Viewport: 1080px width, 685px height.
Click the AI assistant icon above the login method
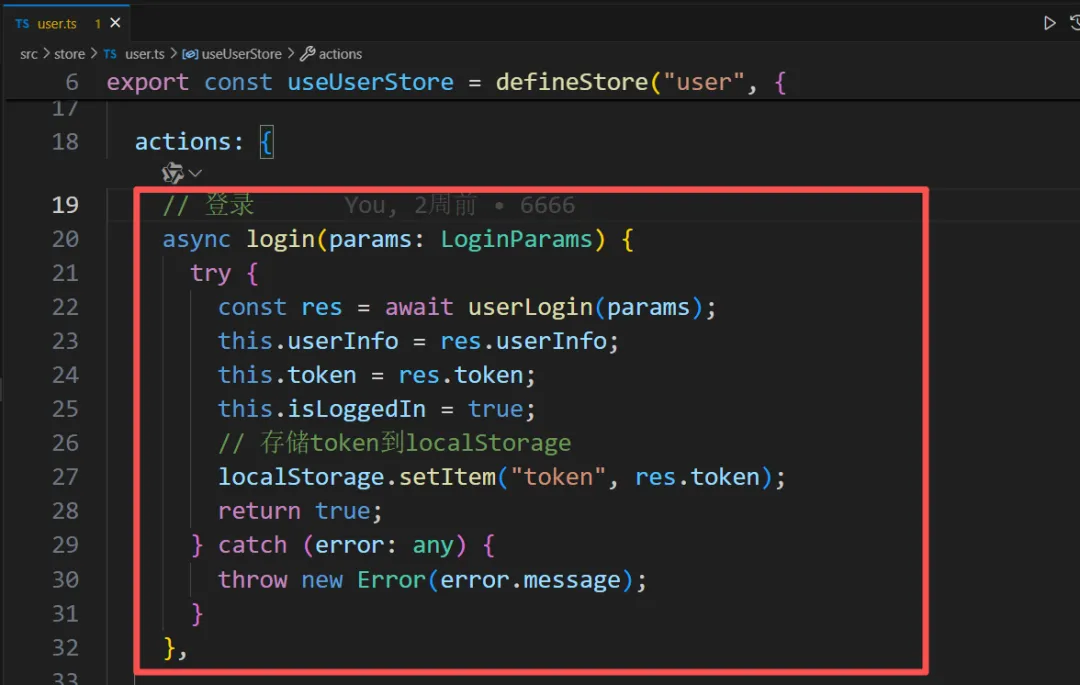pos(173,174)
